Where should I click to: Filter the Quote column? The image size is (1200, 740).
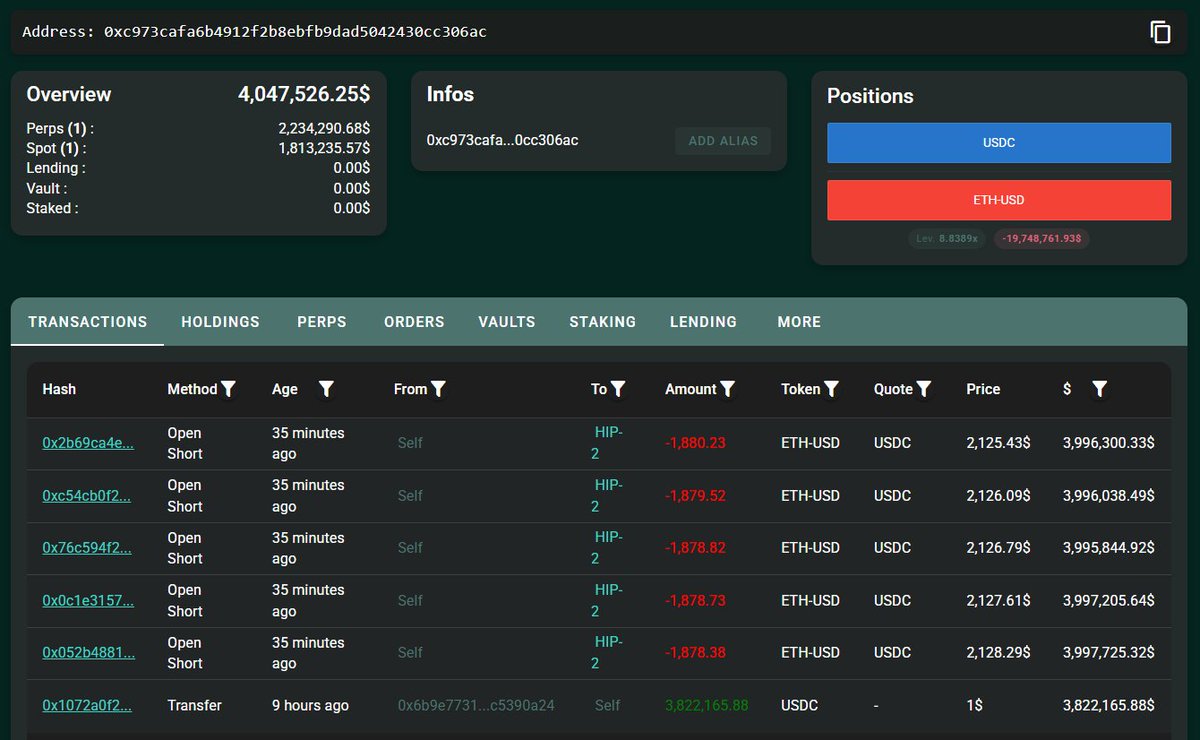923,389
